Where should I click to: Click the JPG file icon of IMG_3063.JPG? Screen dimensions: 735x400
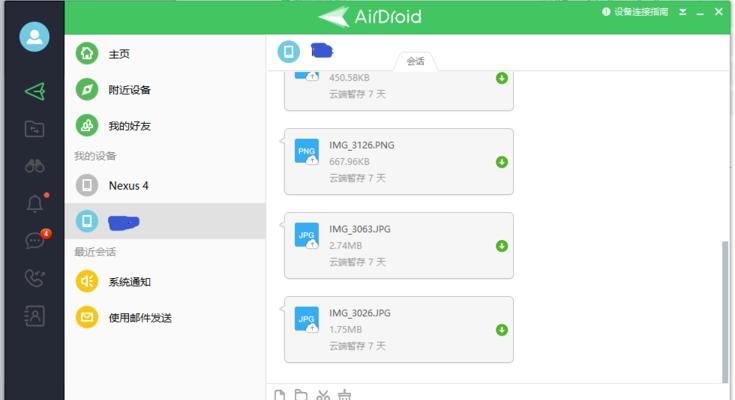click(x=307, y=235)
